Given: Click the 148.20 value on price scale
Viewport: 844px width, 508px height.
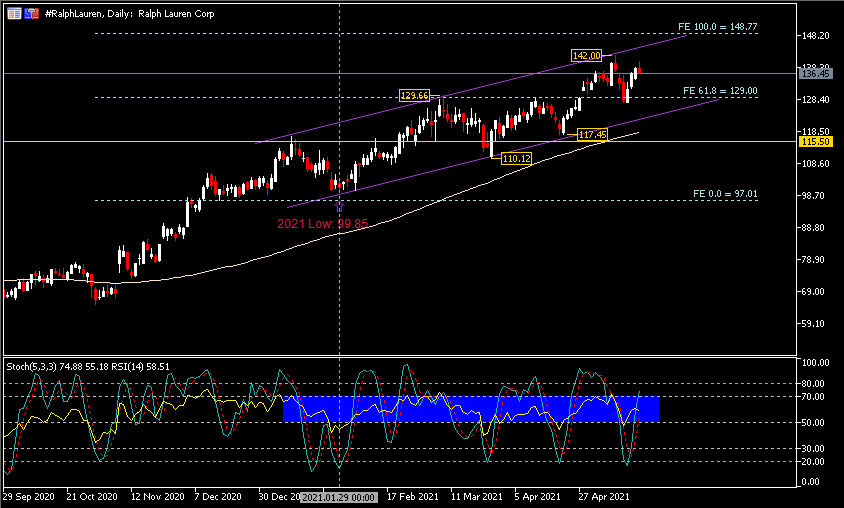Looking at the screenshot, I should pyautogui.click(x=815, y=36).
